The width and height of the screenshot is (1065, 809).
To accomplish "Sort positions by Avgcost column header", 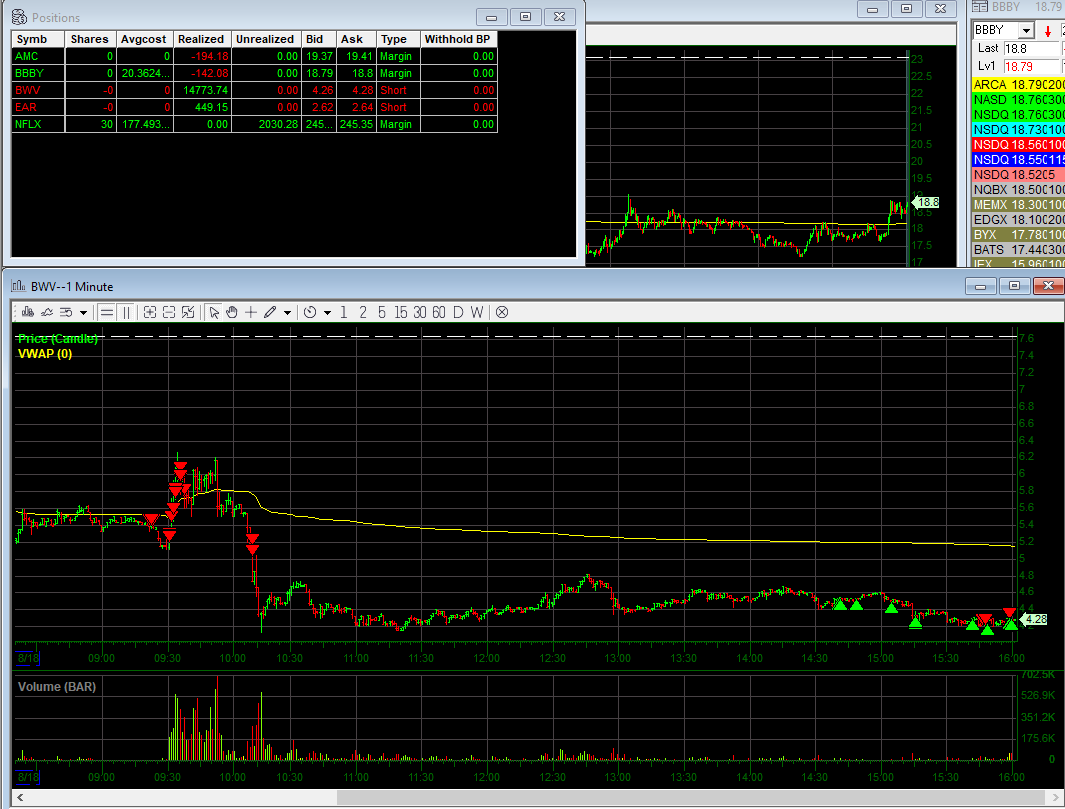I will click(145, 39).
